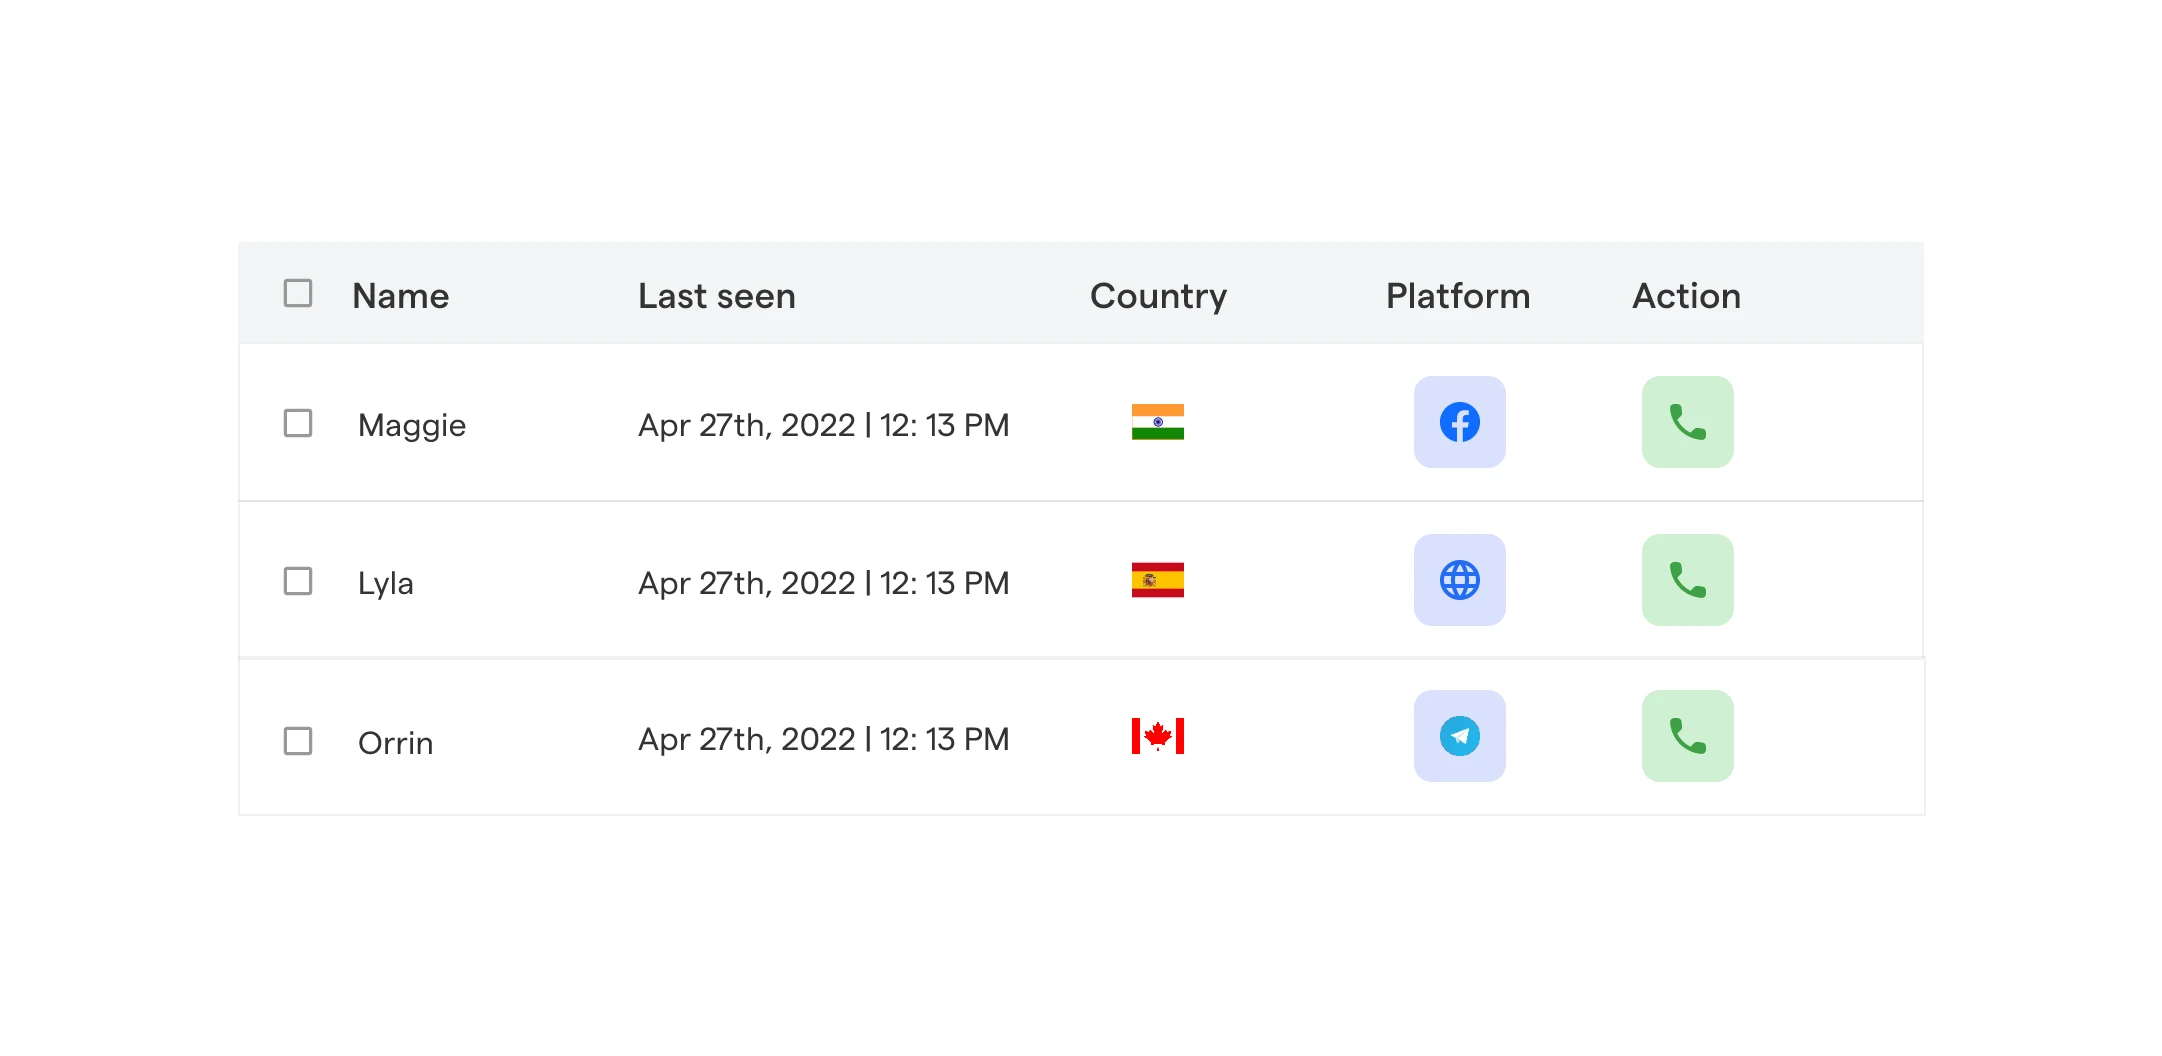Image resolution: width=2162 pixels, height=1056 pixels.
Task: Tick the checkbox for Orrin
Action: (298, 741)
